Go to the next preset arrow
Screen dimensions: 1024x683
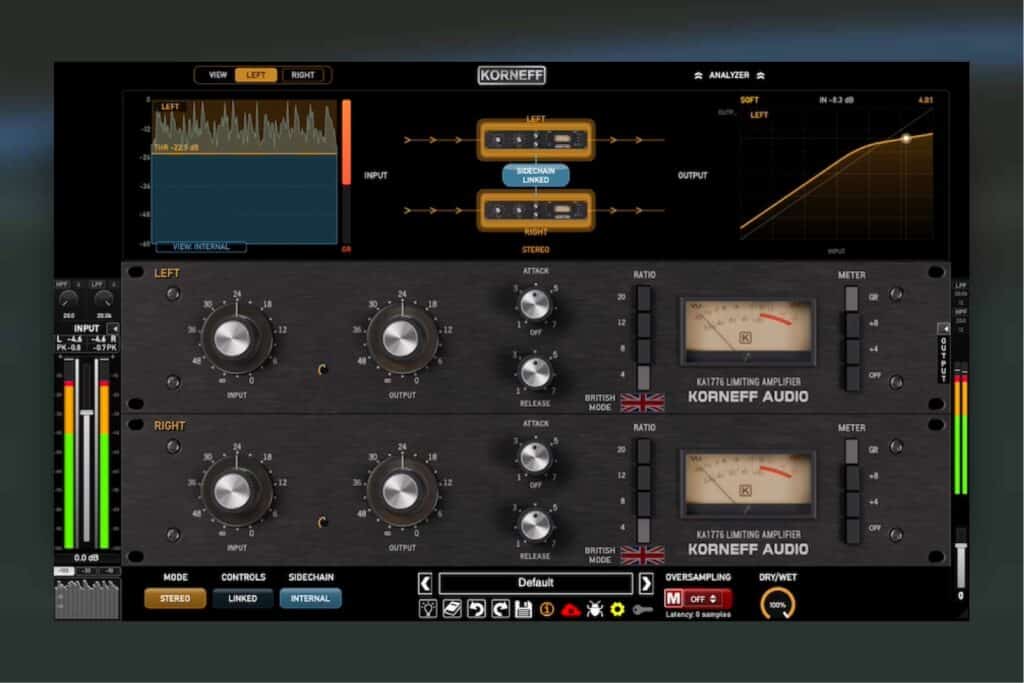pos(646,583)
